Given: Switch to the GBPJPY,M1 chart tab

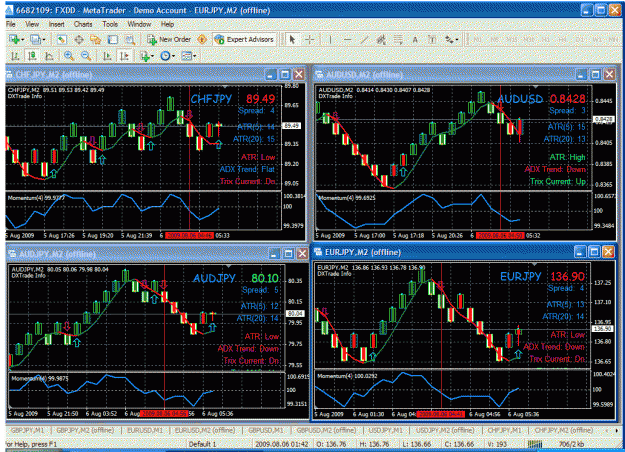Looking at the screenshot, I should 27,430.
